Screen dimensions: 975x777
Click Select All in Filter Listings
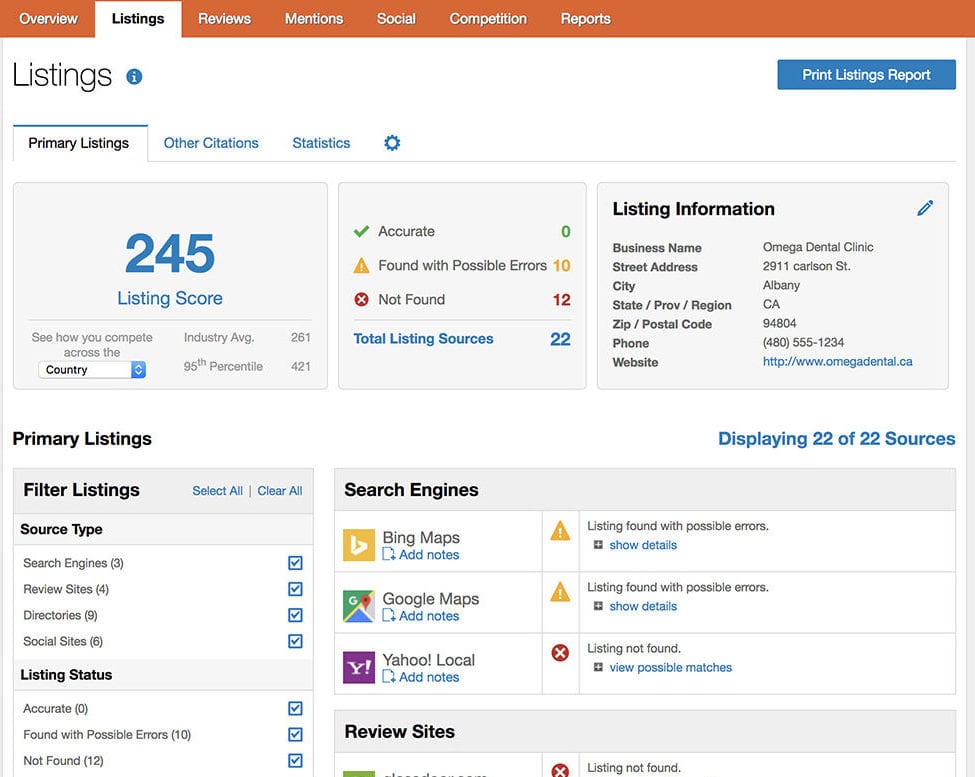(217, 490)
